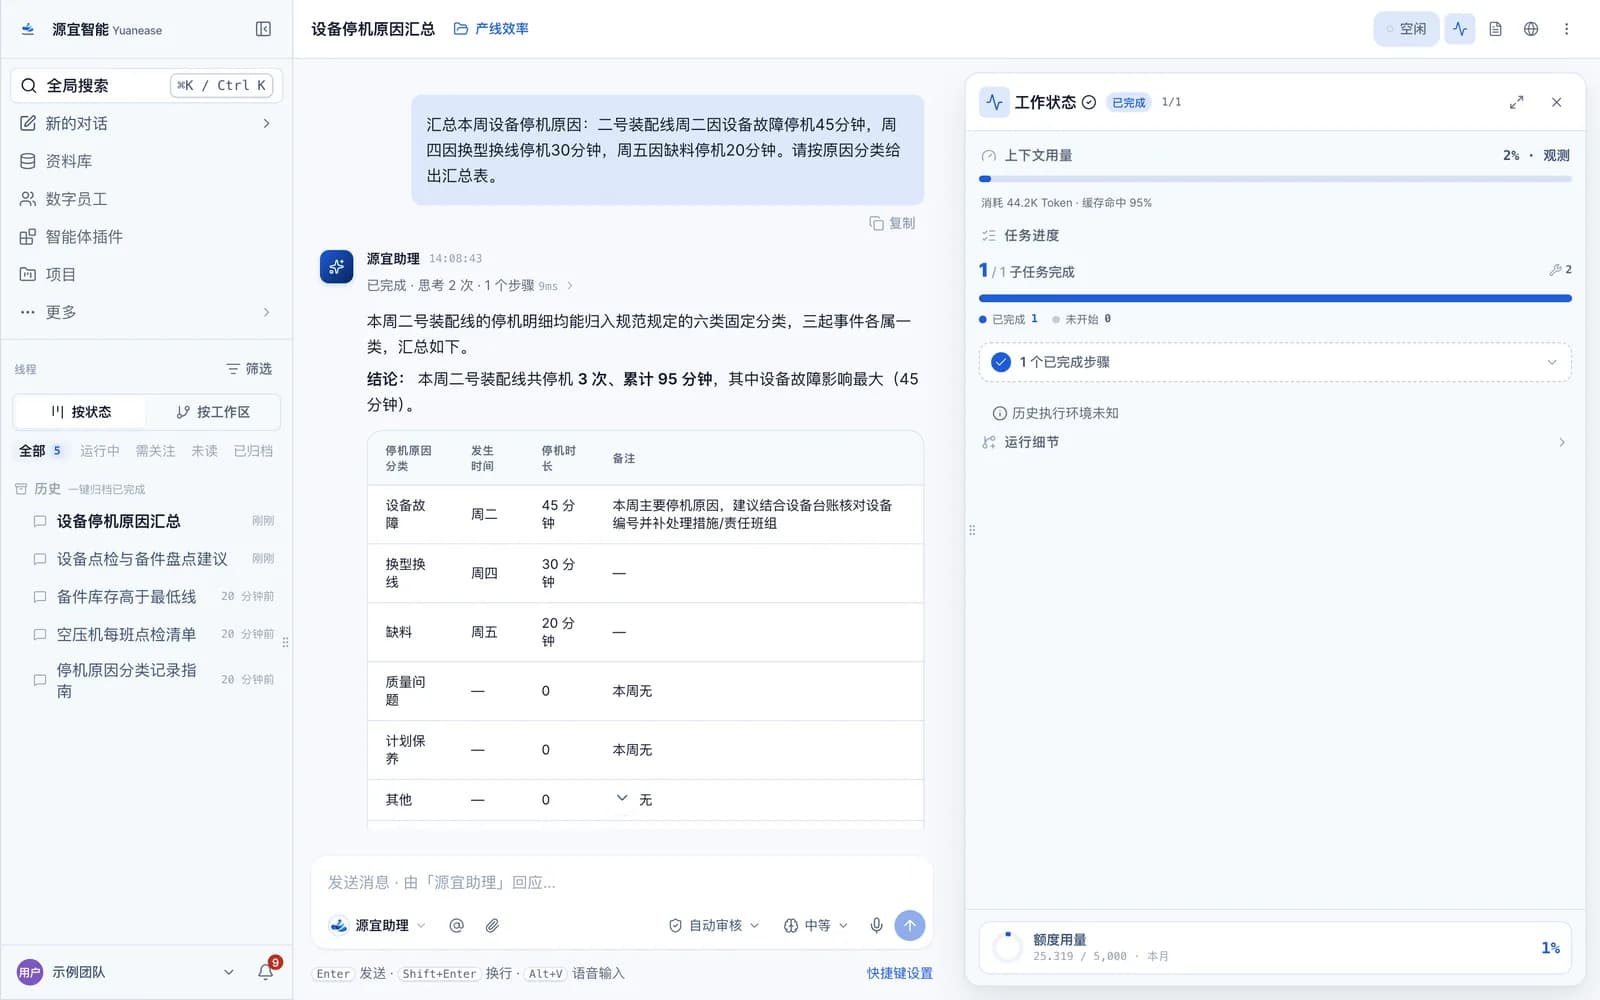The width and height of the screenshot is (1600, 1000).
Task: Expand 新的对话 submenu arrow
Action: click(266, 123)
